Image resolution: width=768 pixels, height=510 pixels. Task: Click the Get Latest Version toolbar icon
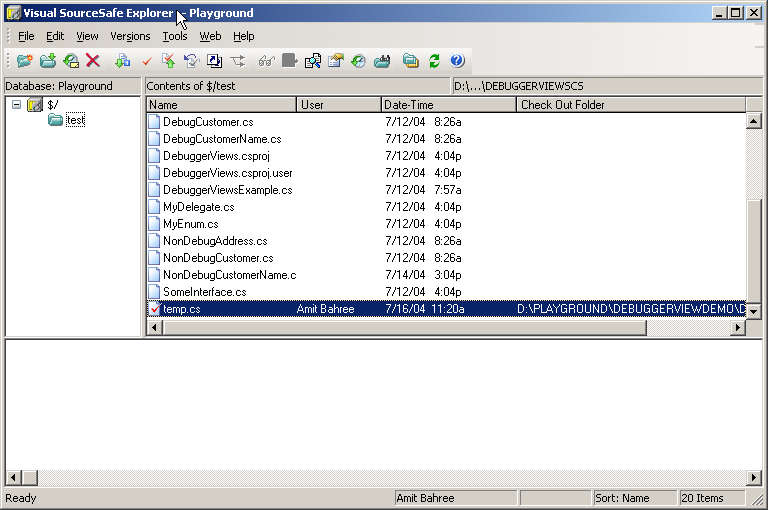click(x=122, y=61)
